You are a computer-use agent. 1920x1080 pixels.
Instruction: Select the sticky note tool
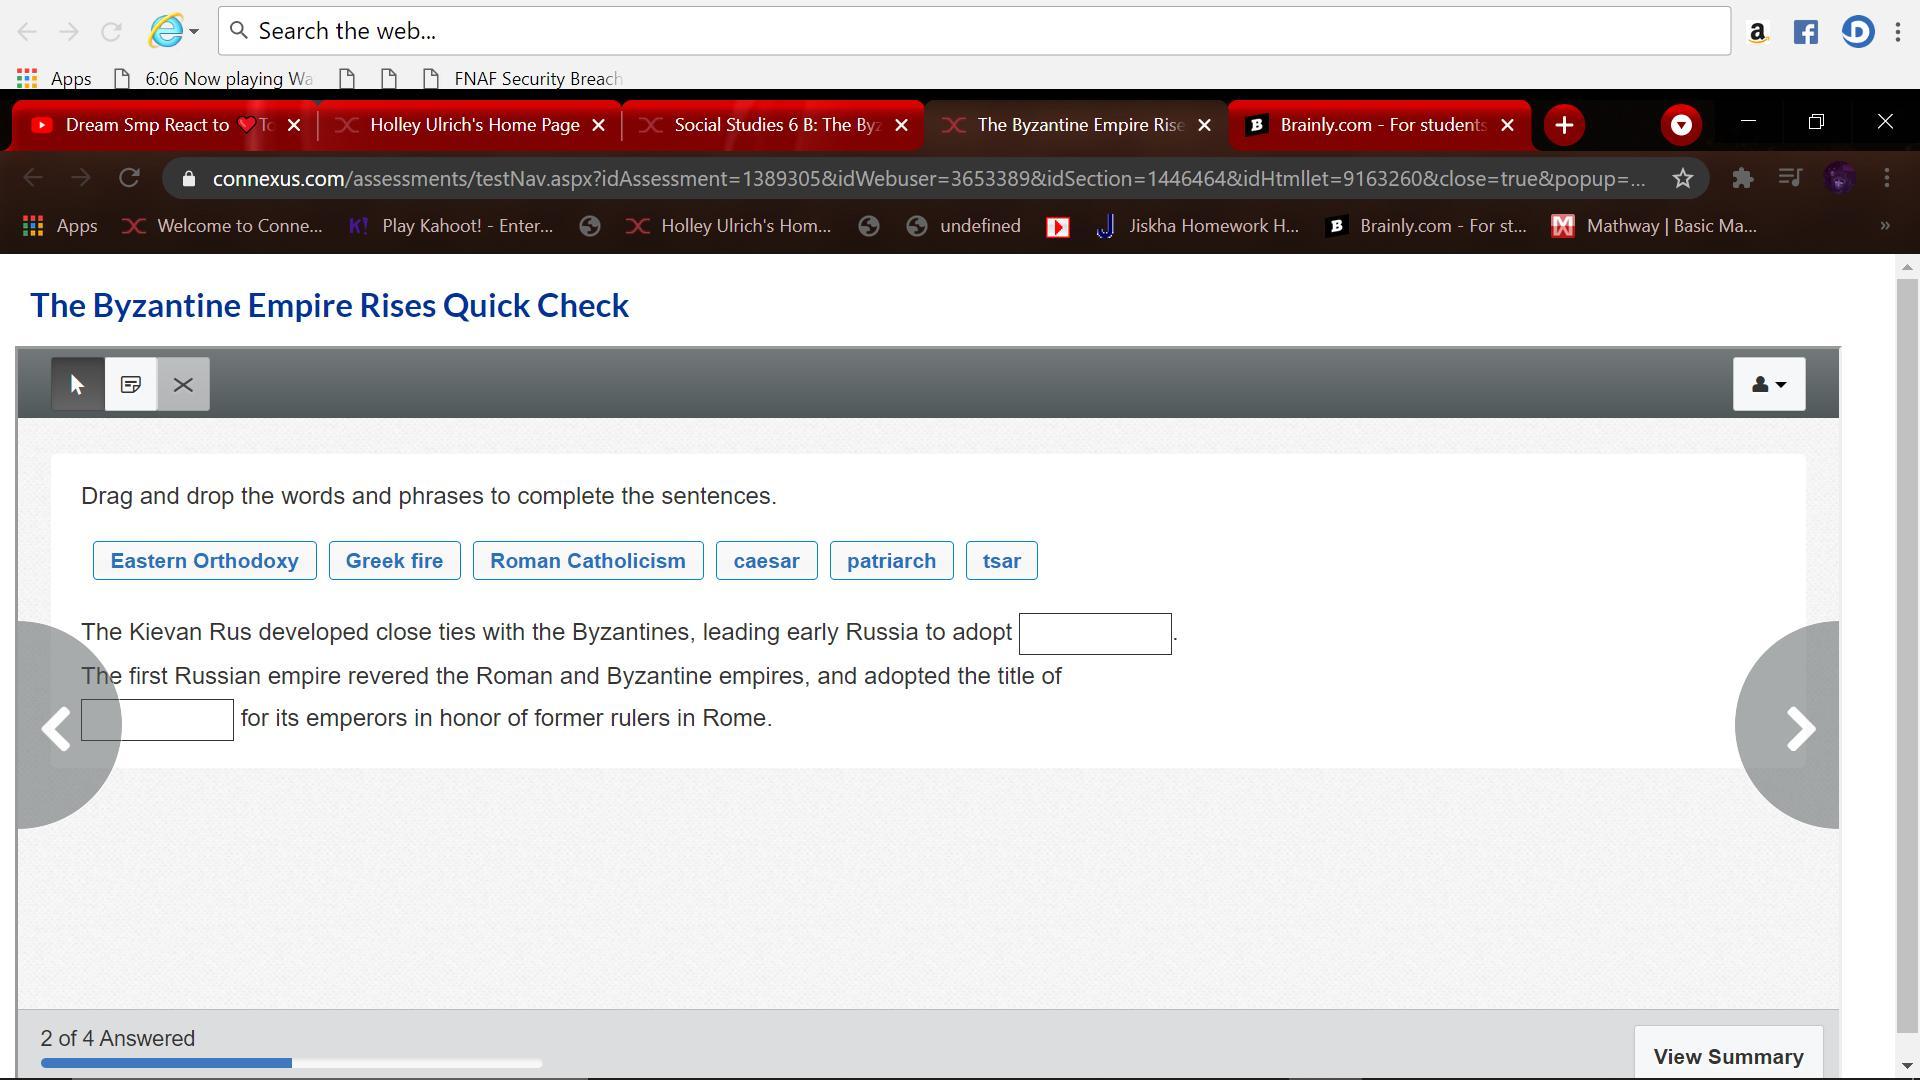pyautogui.click(x=131, y=384)
